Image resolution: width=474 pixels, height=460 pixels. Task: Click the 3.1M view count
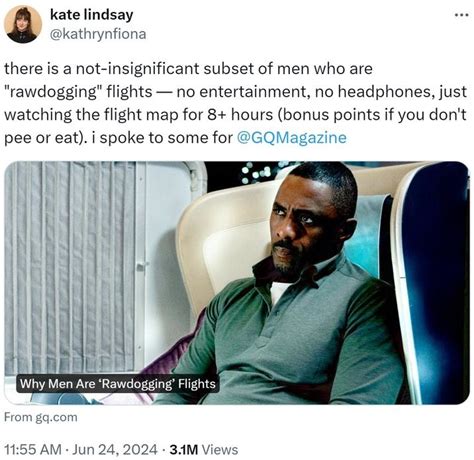[x=184, y=449]
